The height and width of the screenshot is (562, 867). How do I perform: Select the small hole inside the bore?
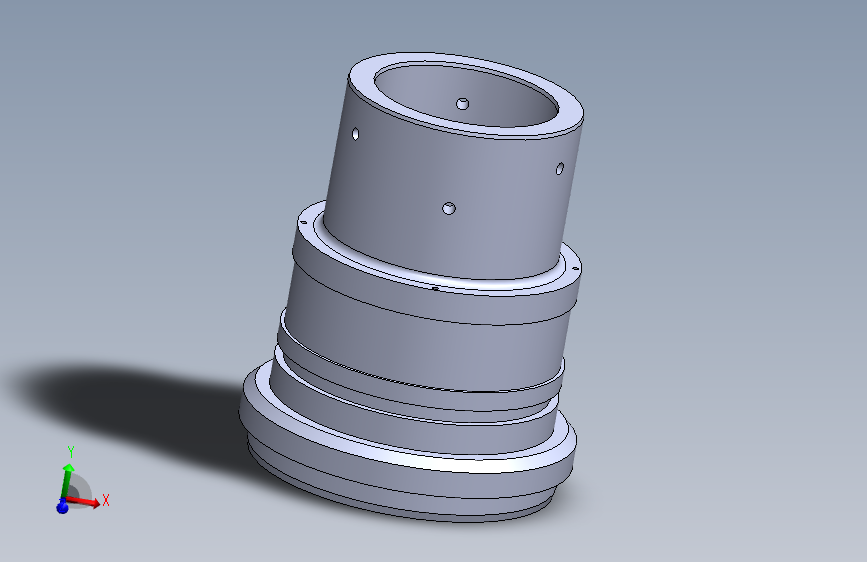click(x=463, y=103)
